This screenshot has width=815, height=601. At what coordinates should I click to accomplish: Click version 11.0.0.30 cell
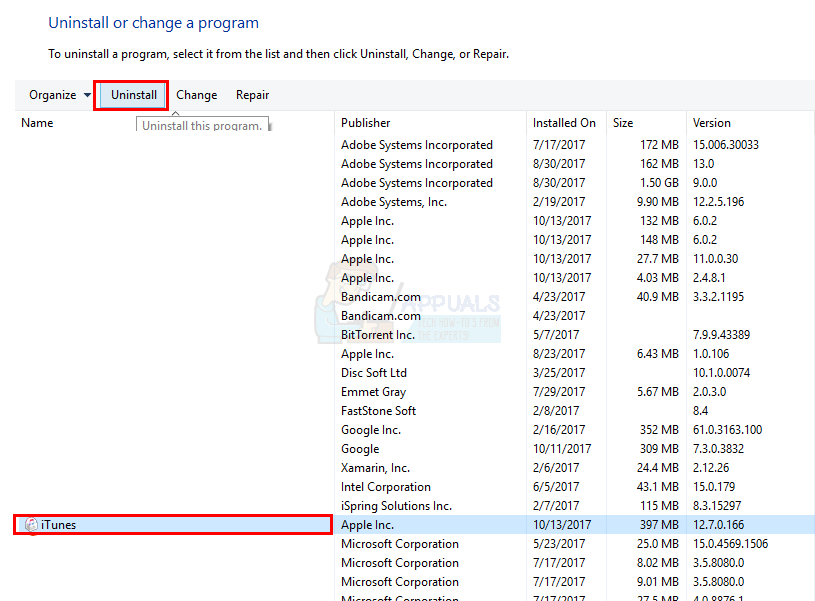[715, 259]
